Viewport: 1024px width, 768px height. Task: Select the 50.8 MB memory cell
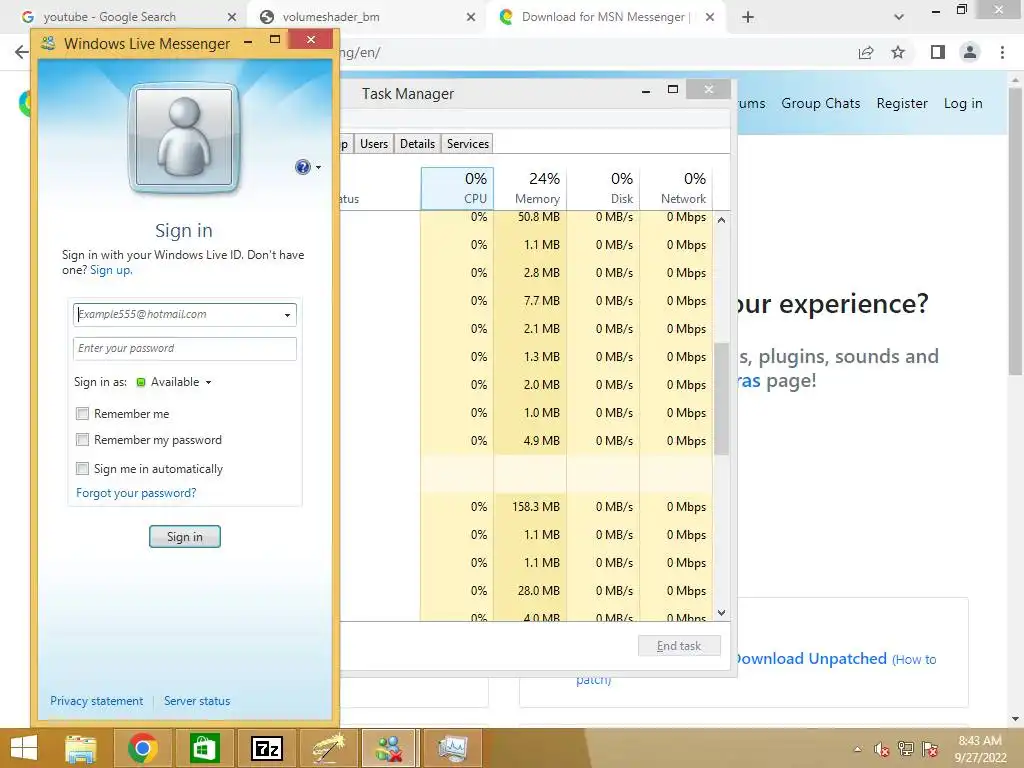[530, 217]
